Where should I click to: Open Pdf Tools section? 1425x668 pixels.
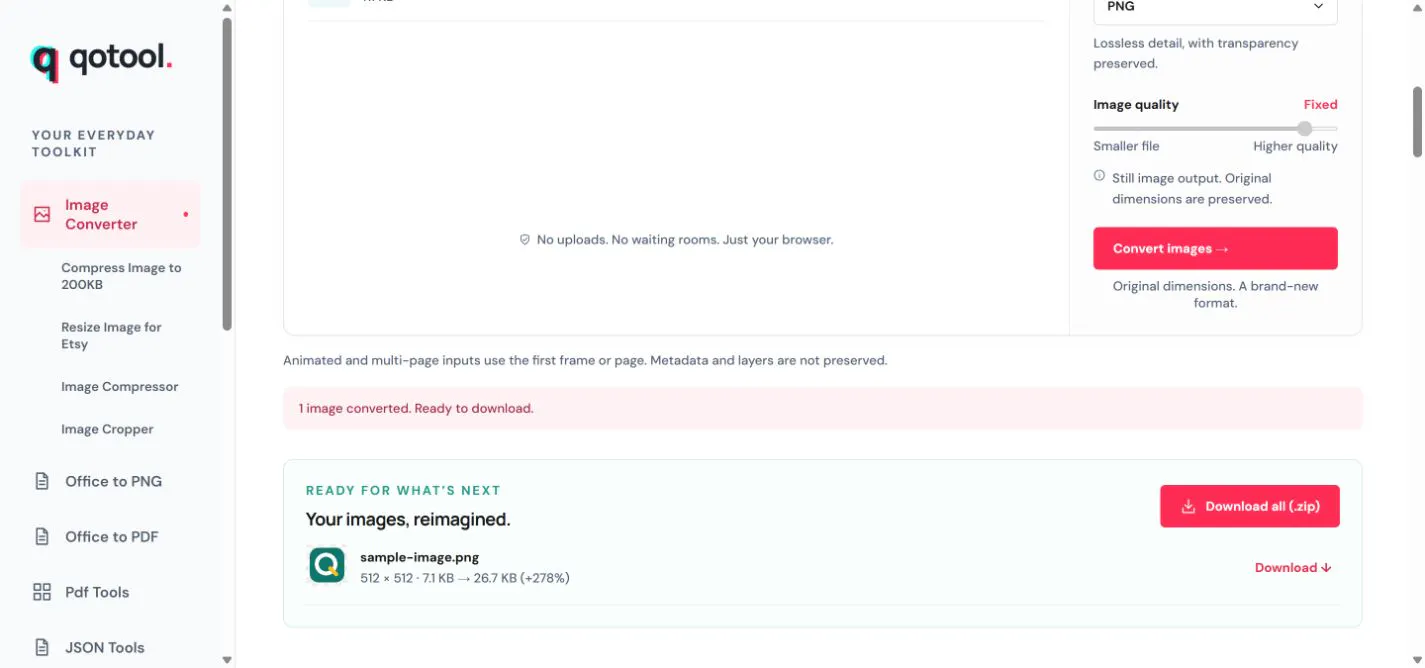pos(97,592)
